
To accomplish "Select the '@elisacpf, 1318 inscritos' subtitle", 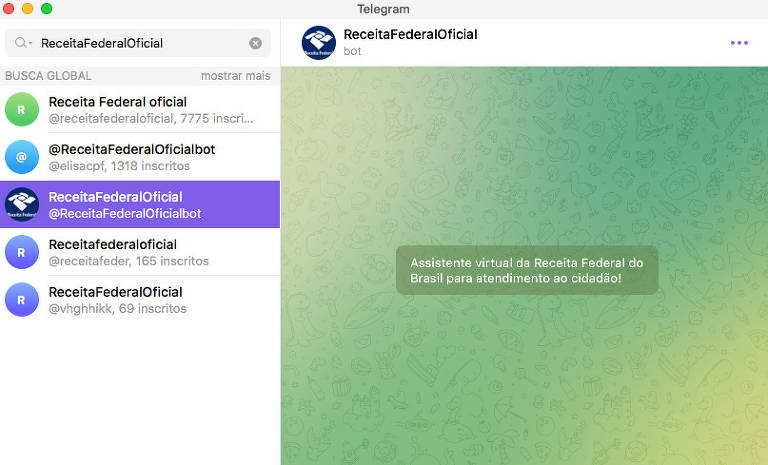I will click(119, 166).
